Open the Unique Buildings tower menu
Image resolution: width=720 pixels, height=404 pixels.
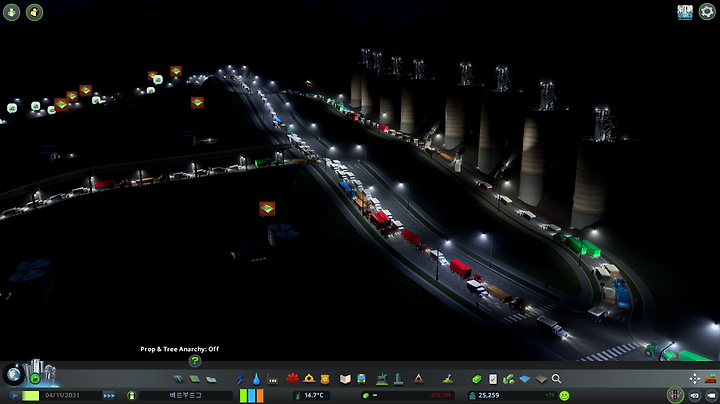398,379
